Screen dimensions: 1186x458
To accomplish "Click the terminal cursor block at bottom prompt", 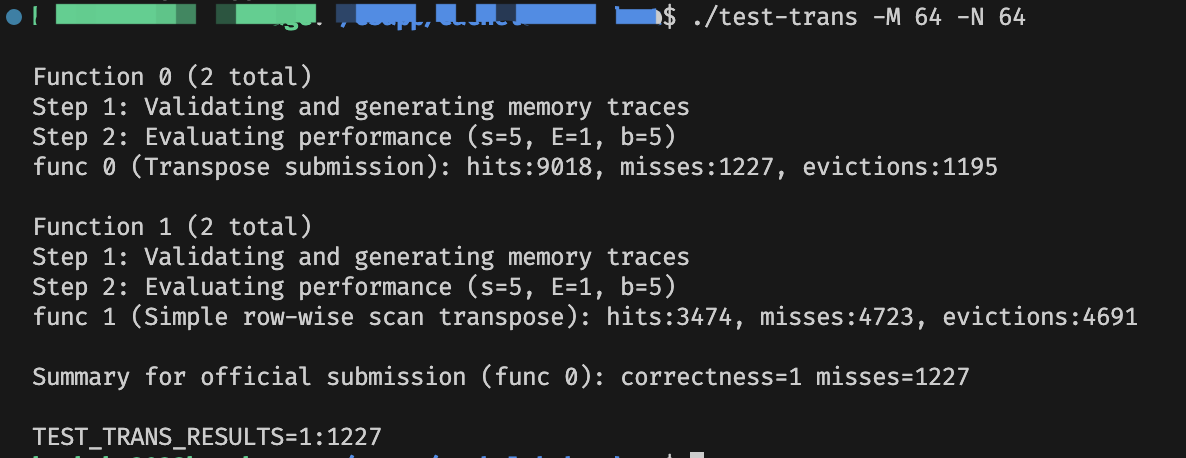I will point(697,456).
